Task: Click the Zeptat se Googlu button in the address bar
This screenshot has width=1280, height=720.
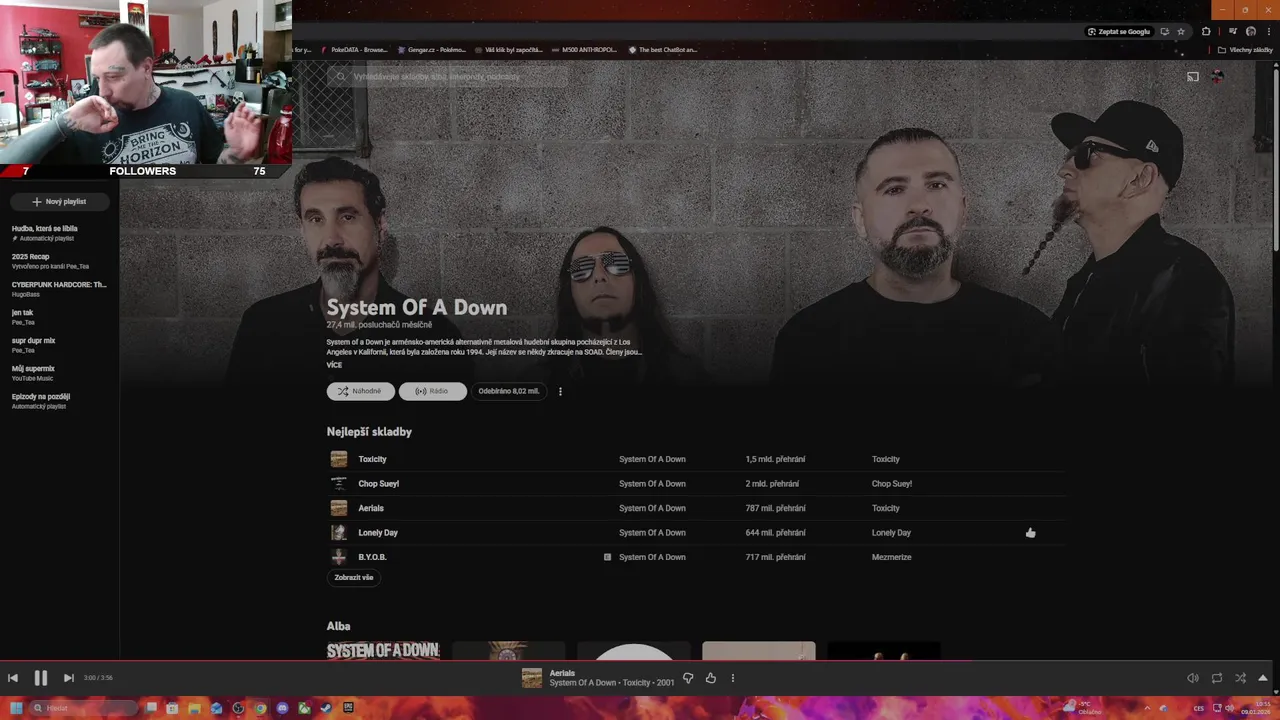Action: pyautogui.click(x=1119, y=31)
